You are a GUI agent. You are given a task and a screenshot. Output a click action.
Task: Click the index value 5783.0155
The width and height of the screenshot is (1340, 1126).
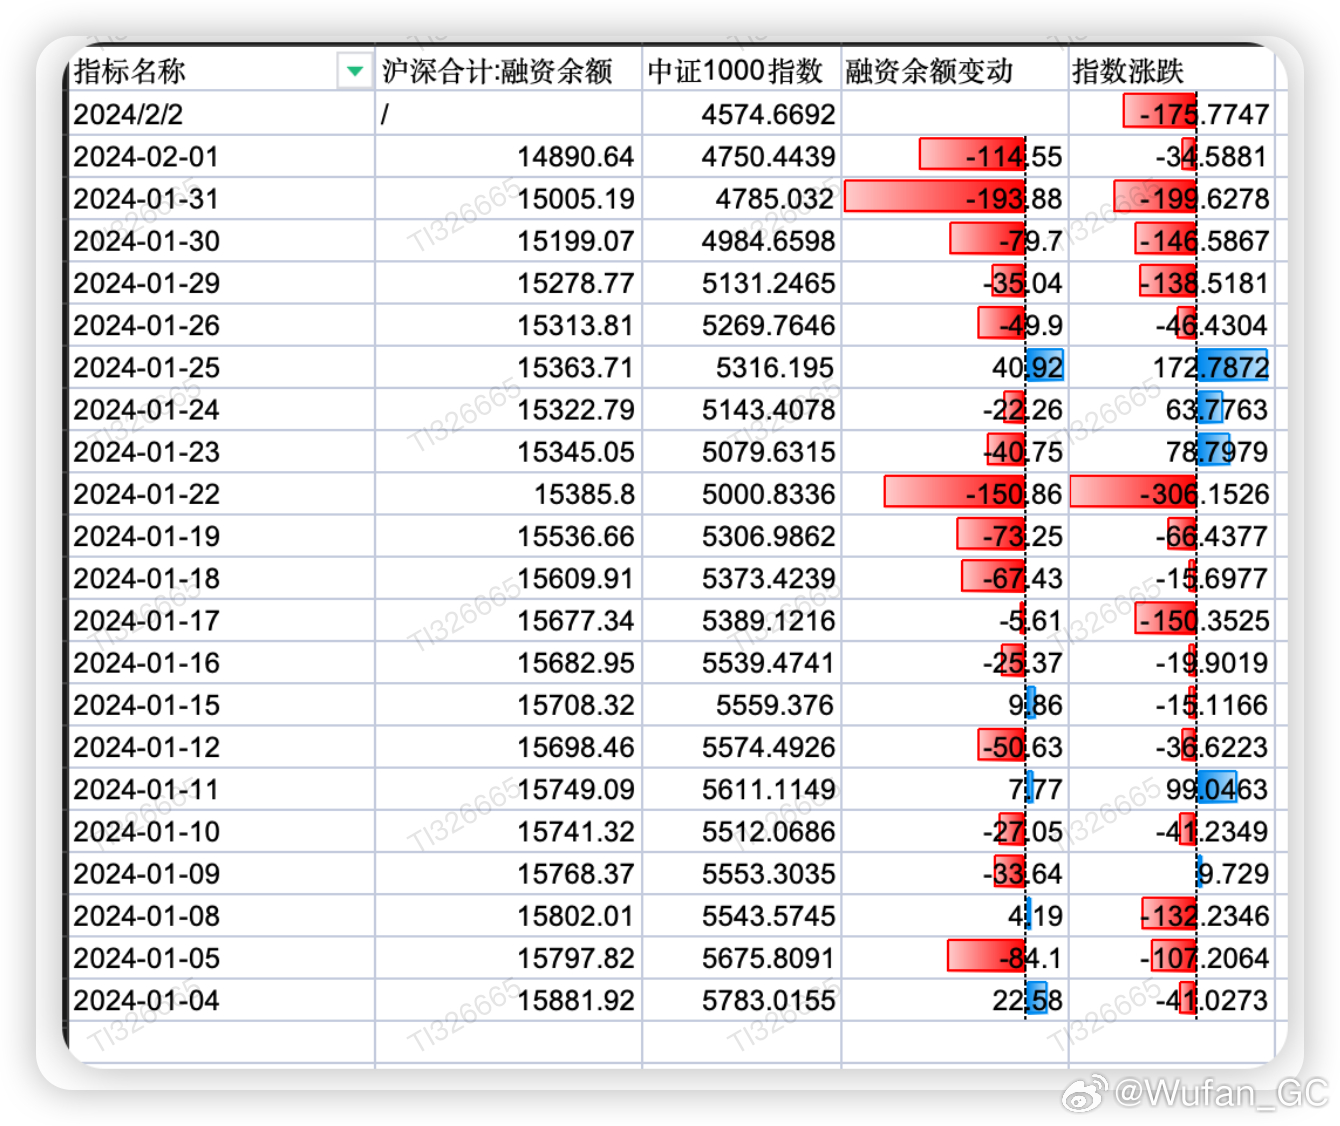pos(741,1000)
